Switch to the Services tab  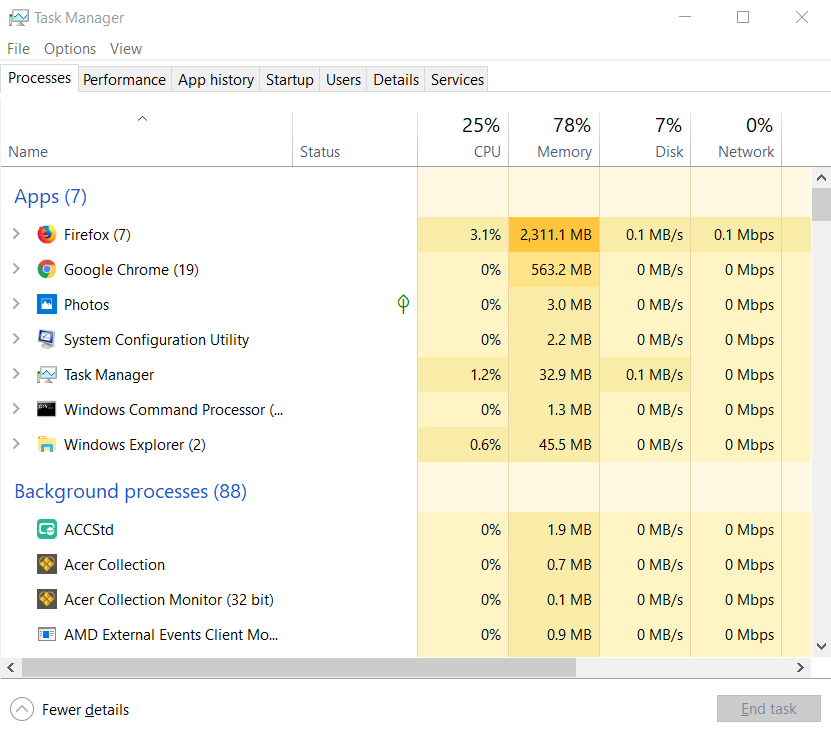(x=457, y=79)
